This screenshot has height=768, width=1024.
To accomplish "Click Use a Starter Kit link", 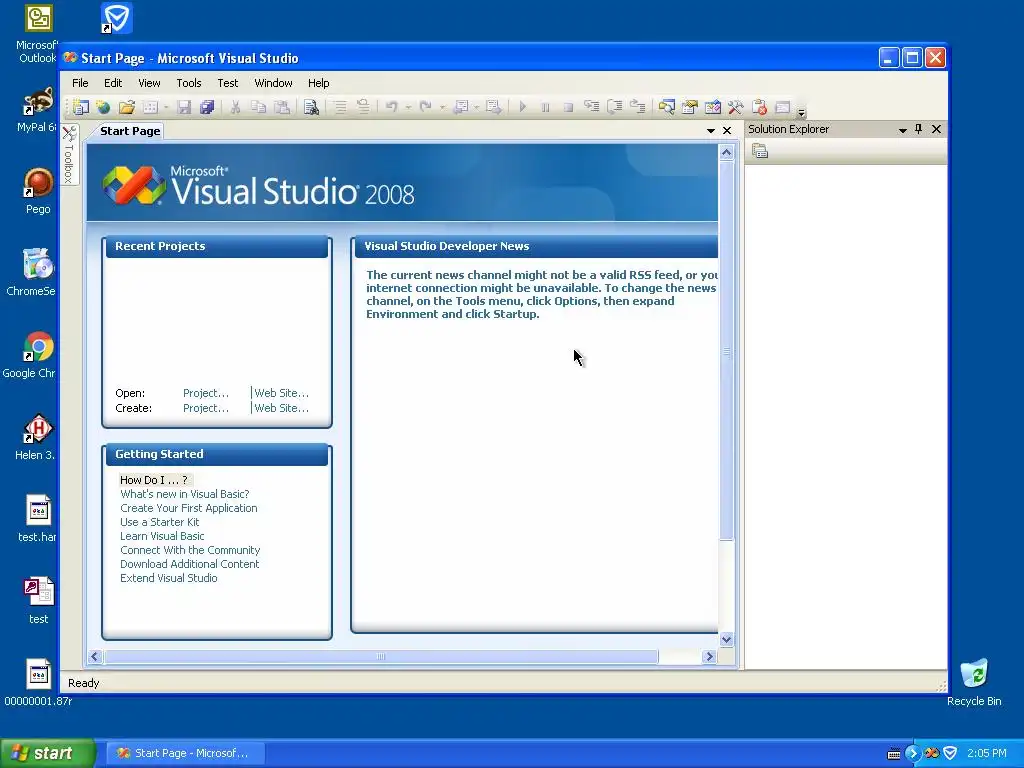I will (159, 522).
